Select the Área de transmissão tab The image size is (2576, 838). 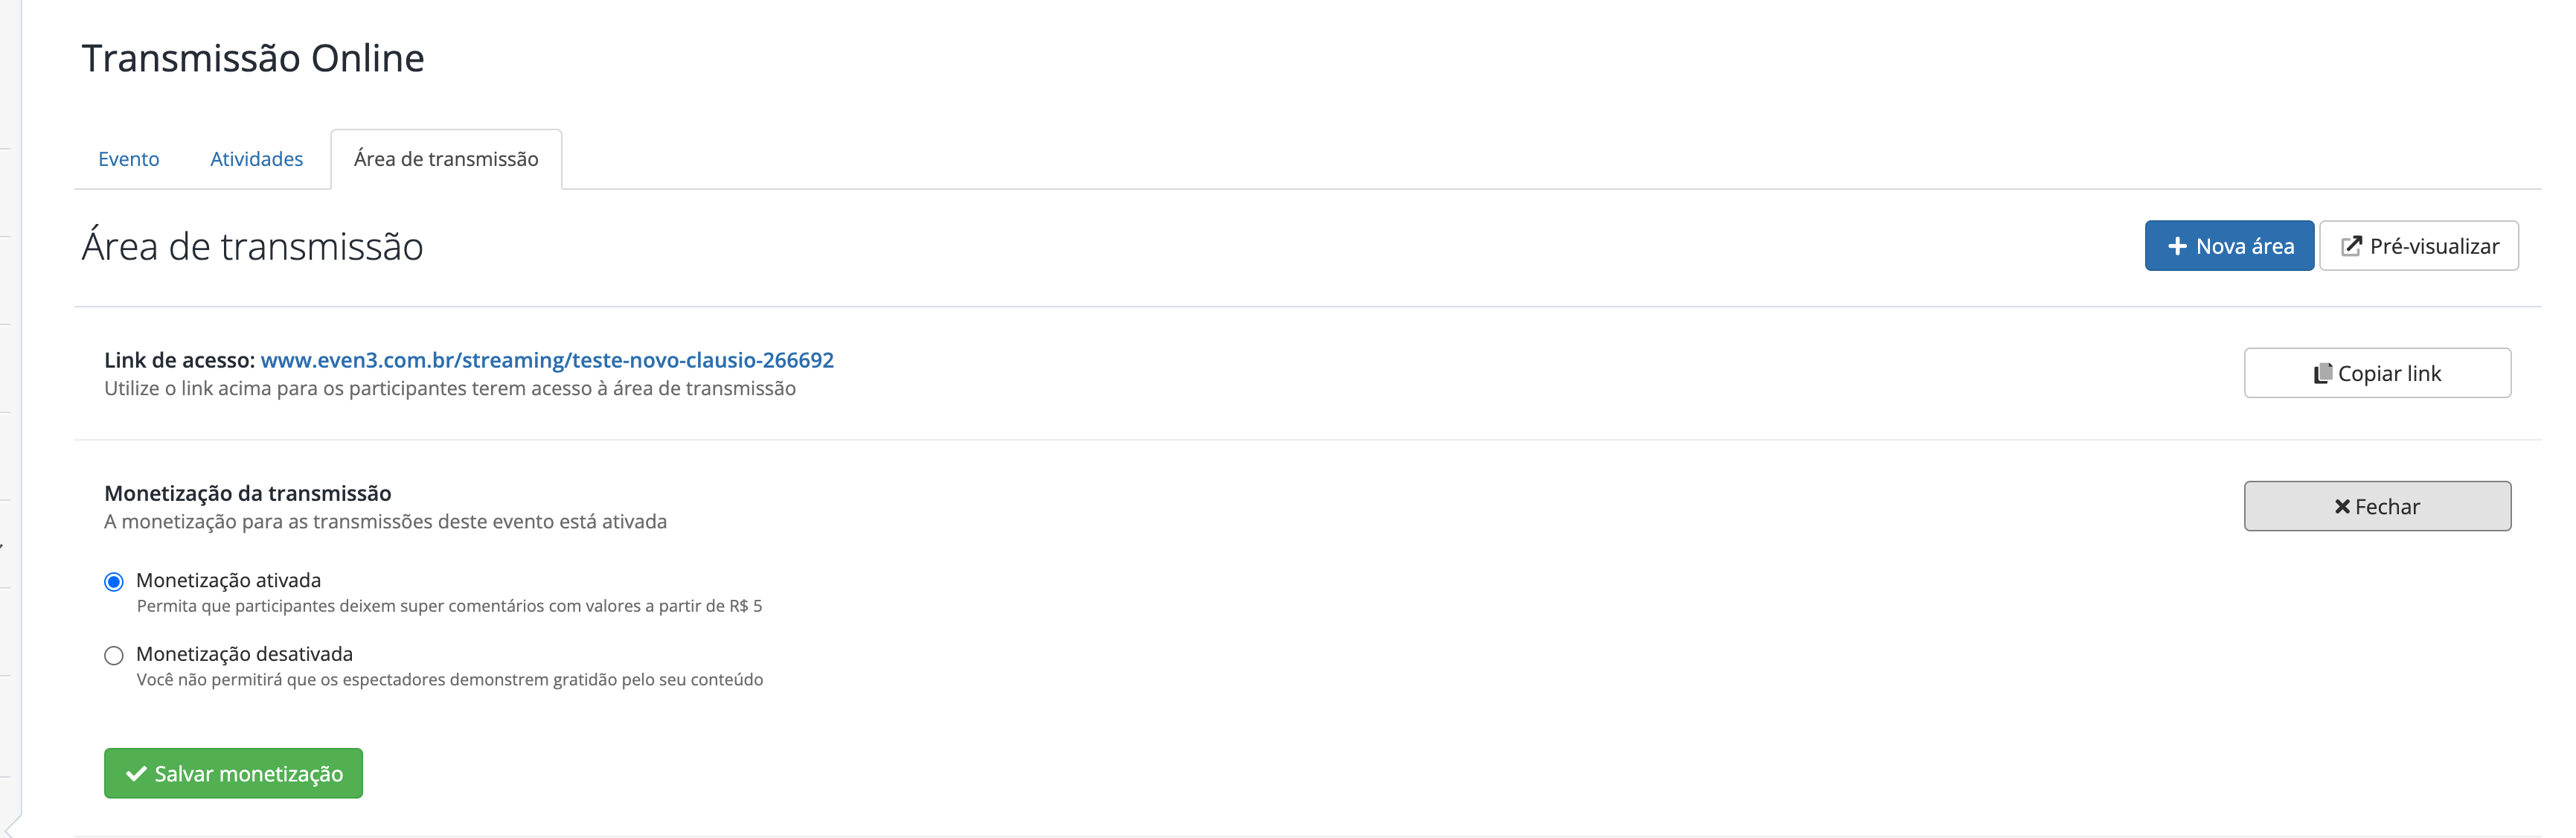pyautogui.click(x=446, y=159)
